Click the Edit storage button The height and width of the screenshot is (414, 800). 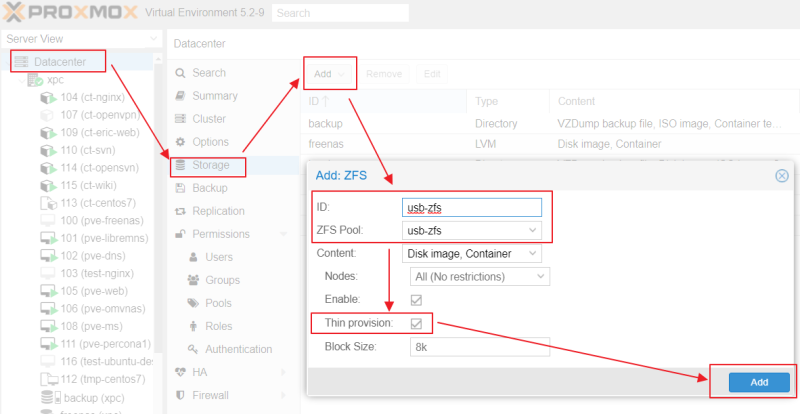pyautogui.click(x=432, y=74)
